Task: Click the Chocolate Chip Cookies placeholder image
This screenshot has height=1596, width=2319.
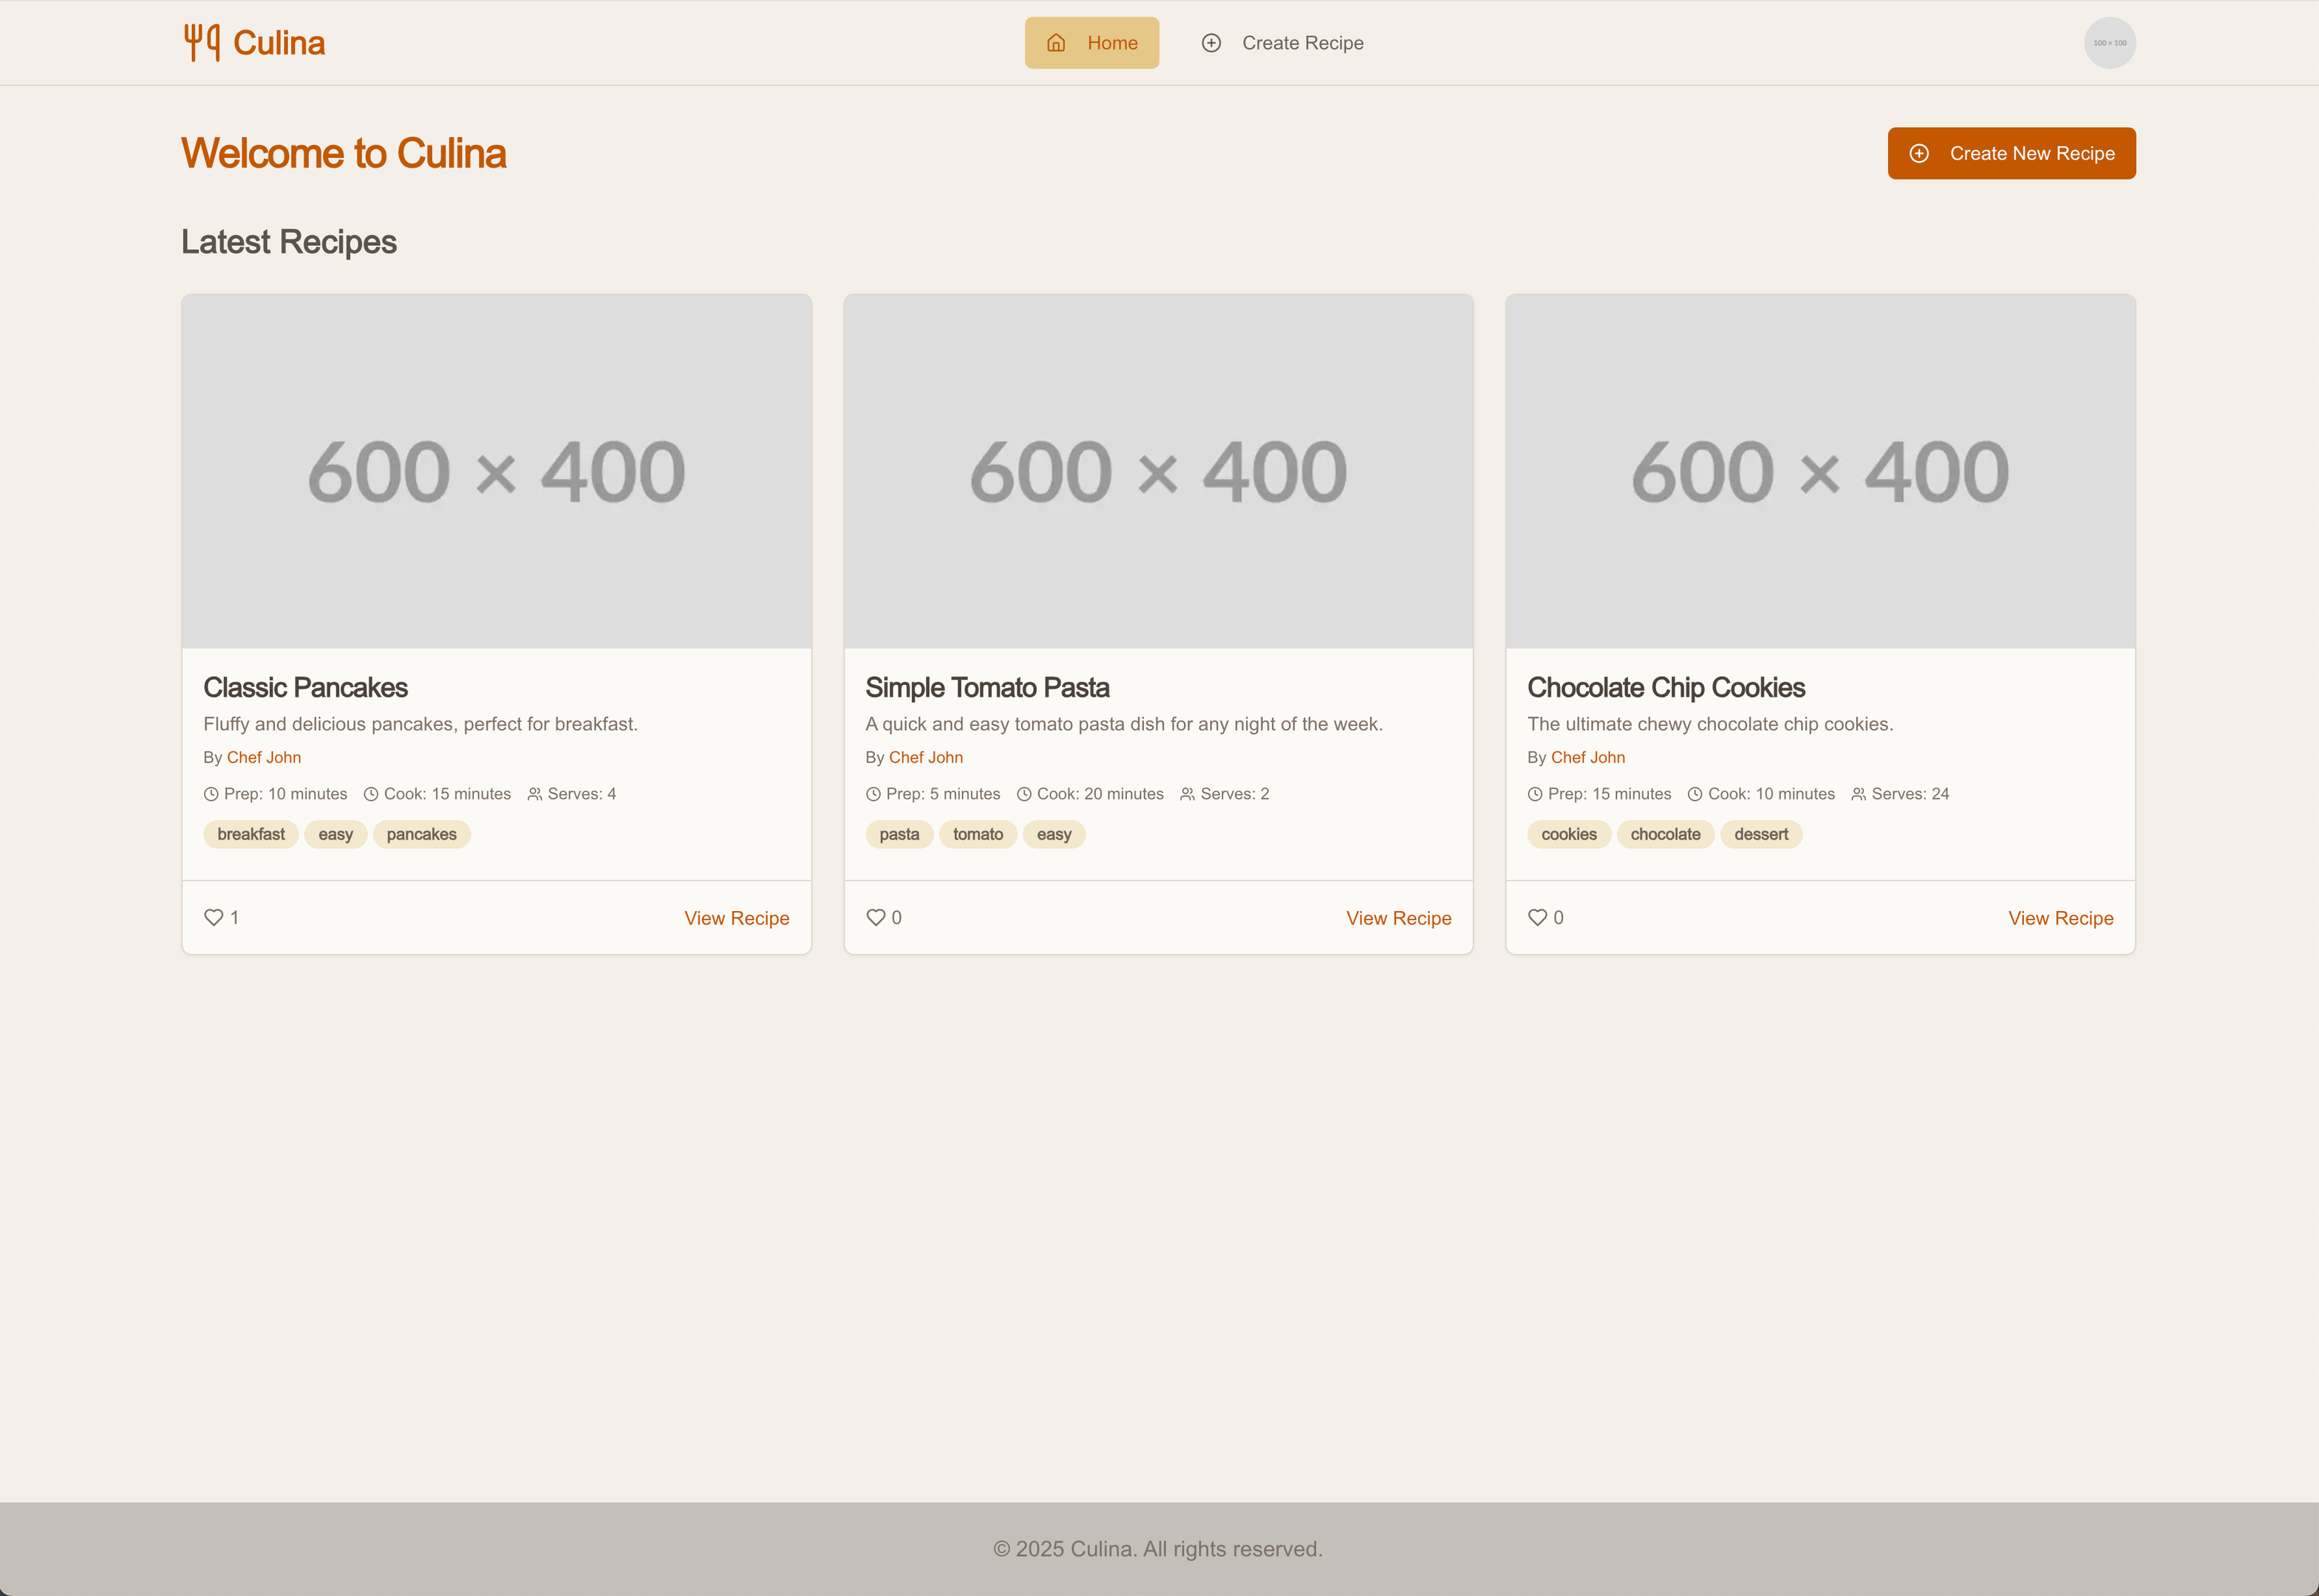Action: tap(1820, 471)
